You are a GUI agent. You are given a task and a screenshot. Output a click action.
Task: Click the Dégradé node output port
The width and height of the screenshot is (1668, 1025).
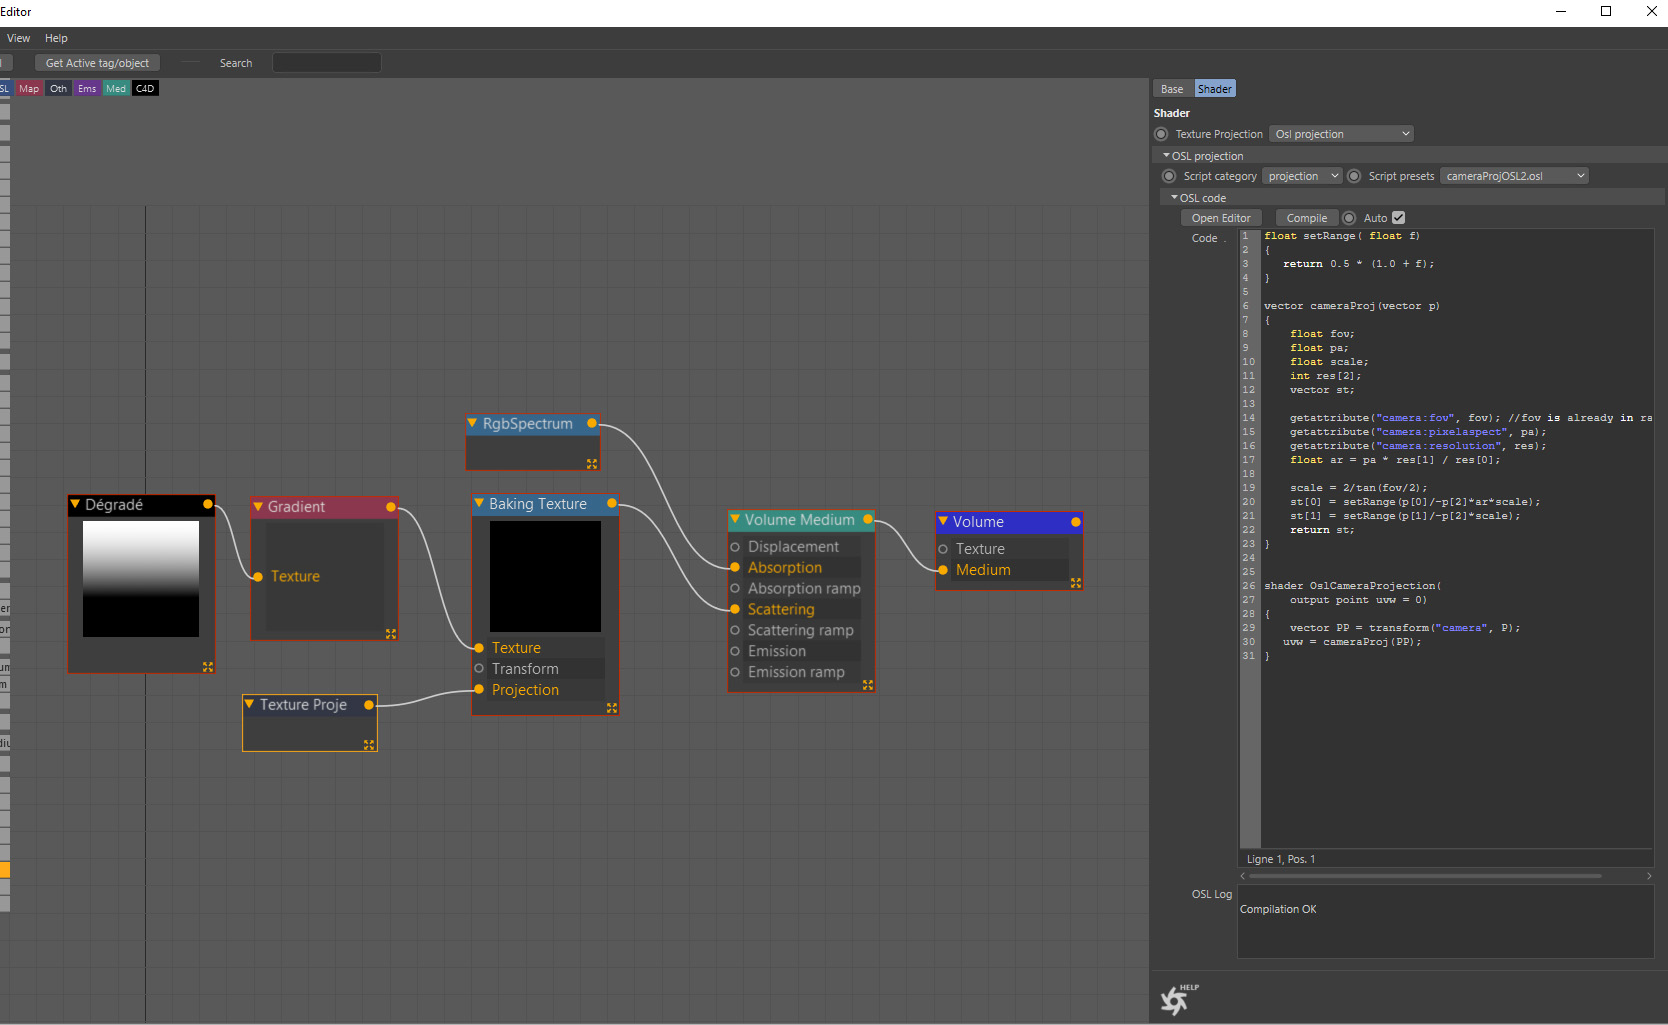208,505
